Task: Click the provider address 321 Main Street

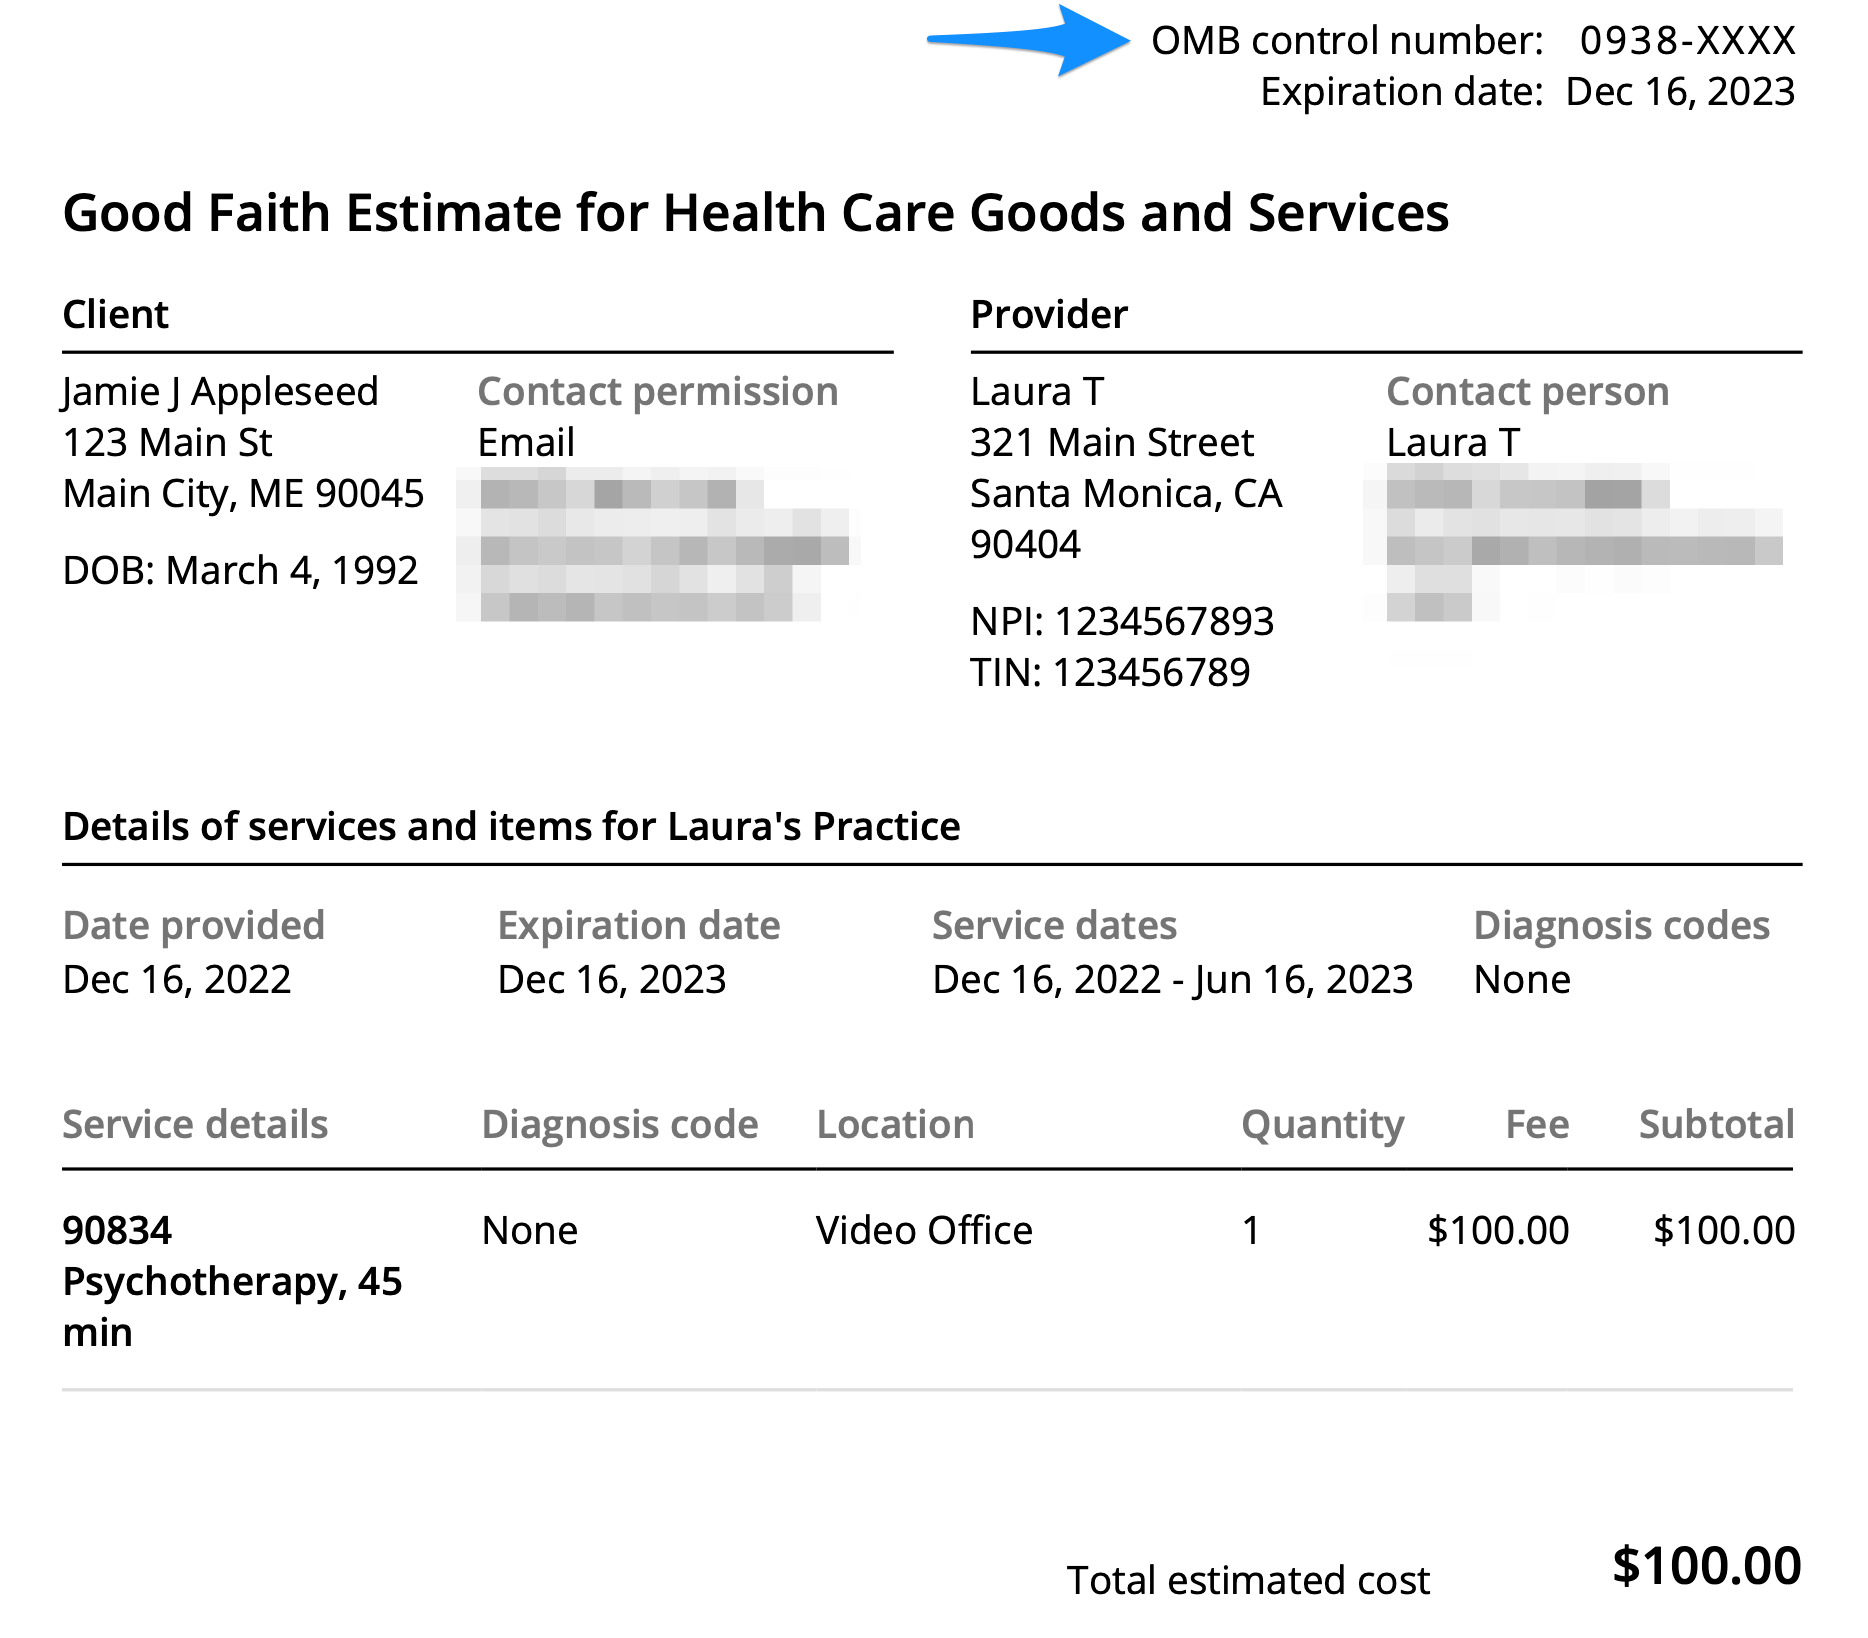Action: tap(1111, 443)
